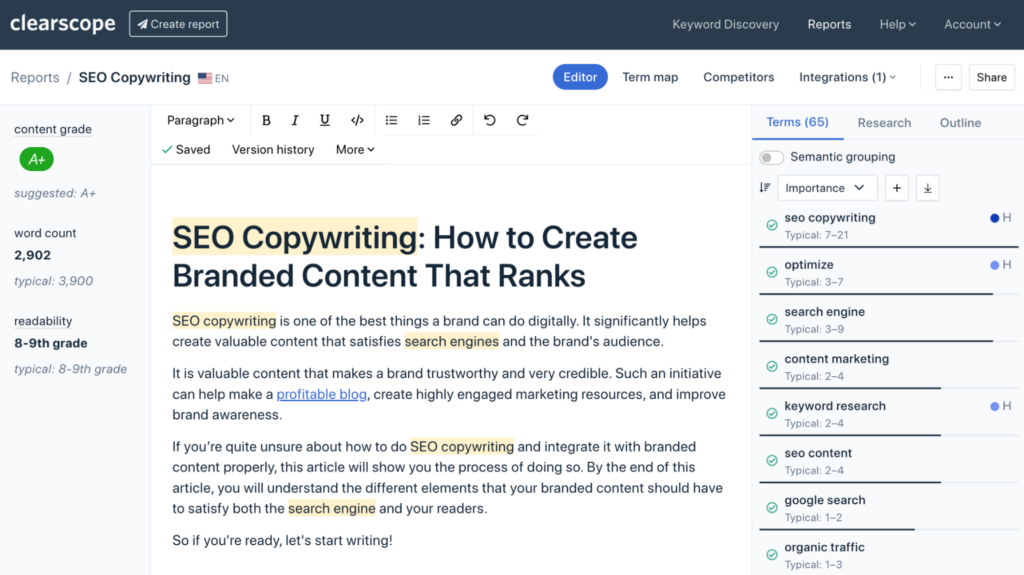Toggle the check circle for seo copywriting
Image resolution: width=1024 pixels, height=575 pixels.
(x=772, y=225)
